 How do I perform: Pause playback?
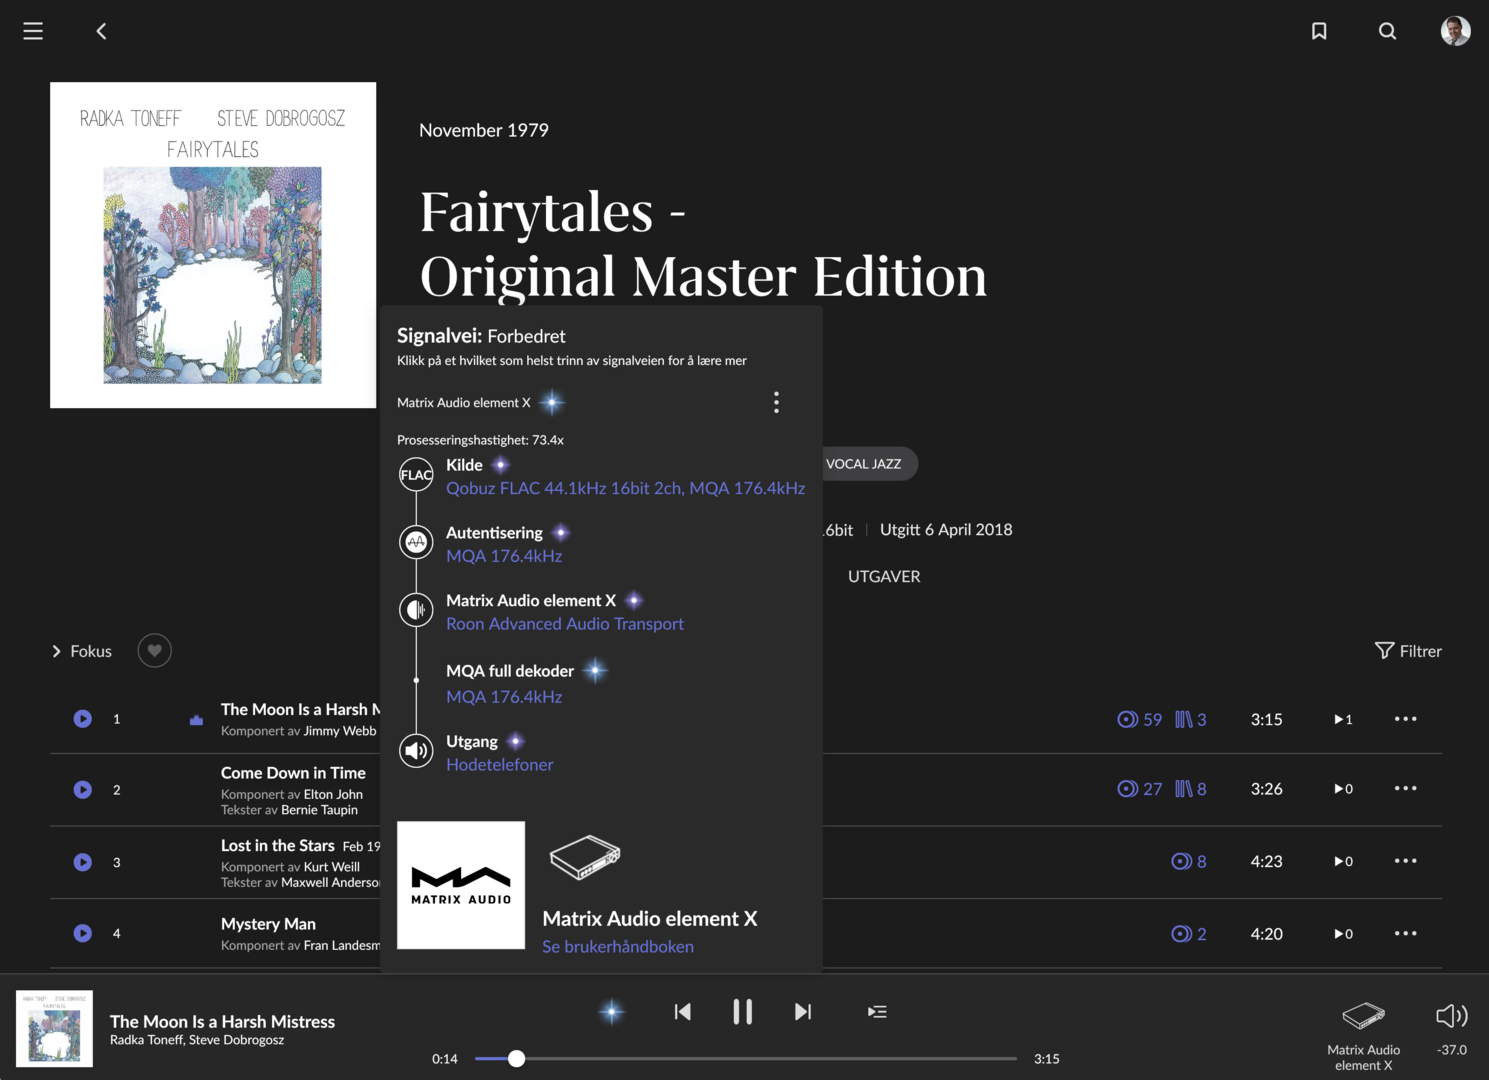pos(742,1012)
